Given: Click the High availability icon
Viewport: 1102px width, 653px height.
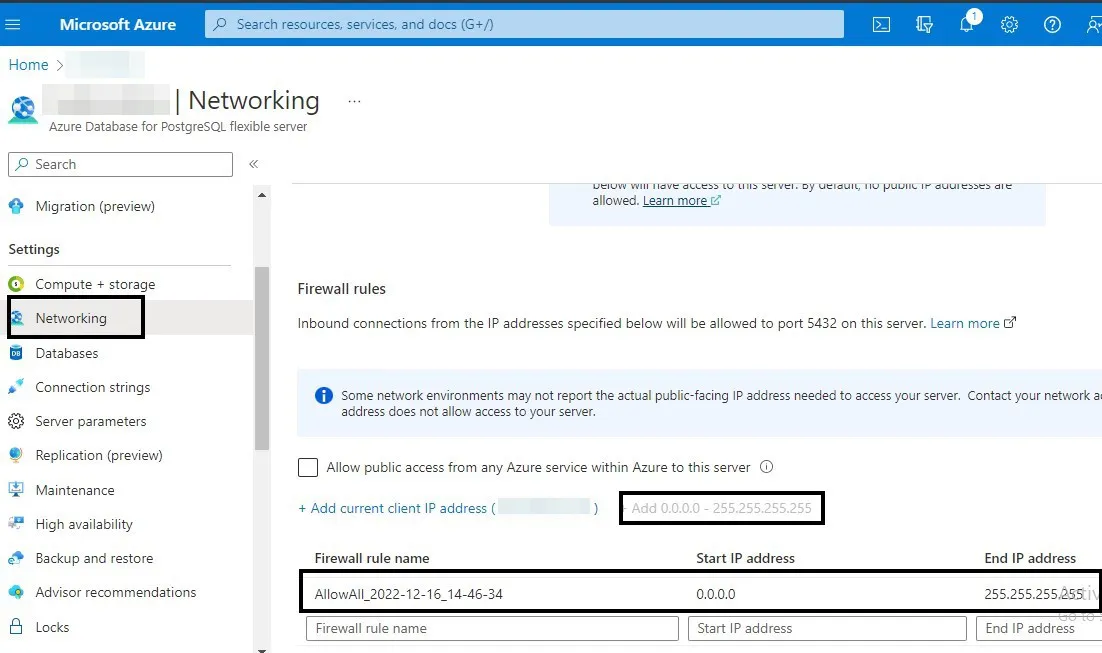Looking at the screenshot, I should click(16, 524).
